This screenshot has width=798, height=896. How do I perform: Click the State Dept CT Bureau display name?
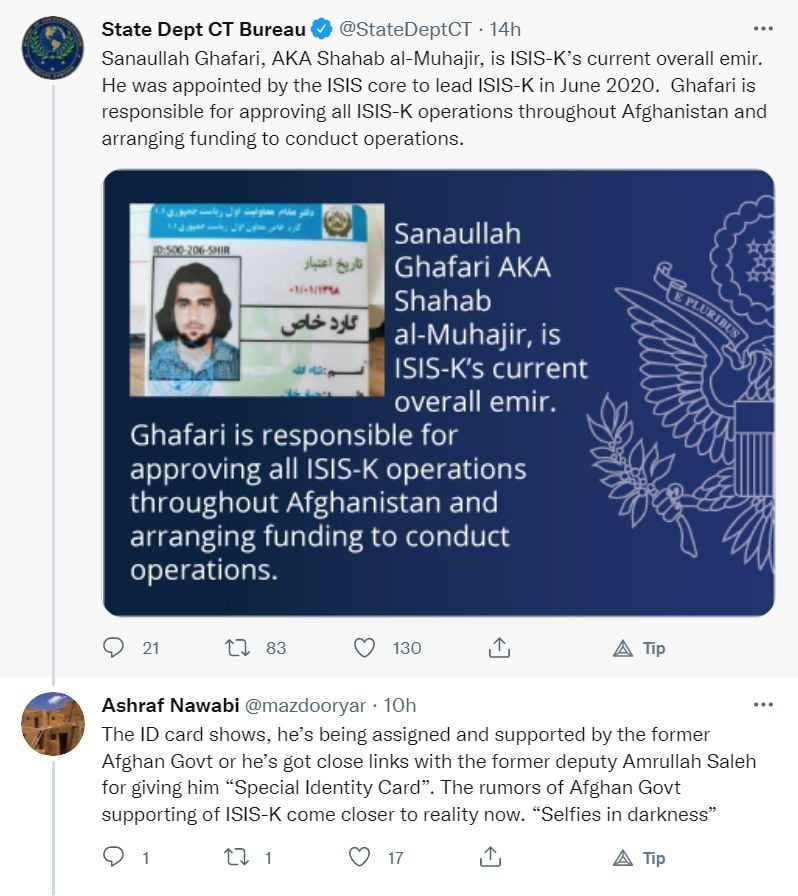(203, 29)
